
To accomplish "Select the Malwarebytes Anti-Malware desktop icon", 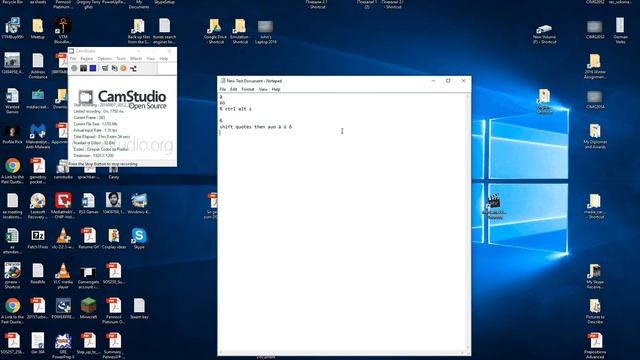I will [x=38, y=136].
